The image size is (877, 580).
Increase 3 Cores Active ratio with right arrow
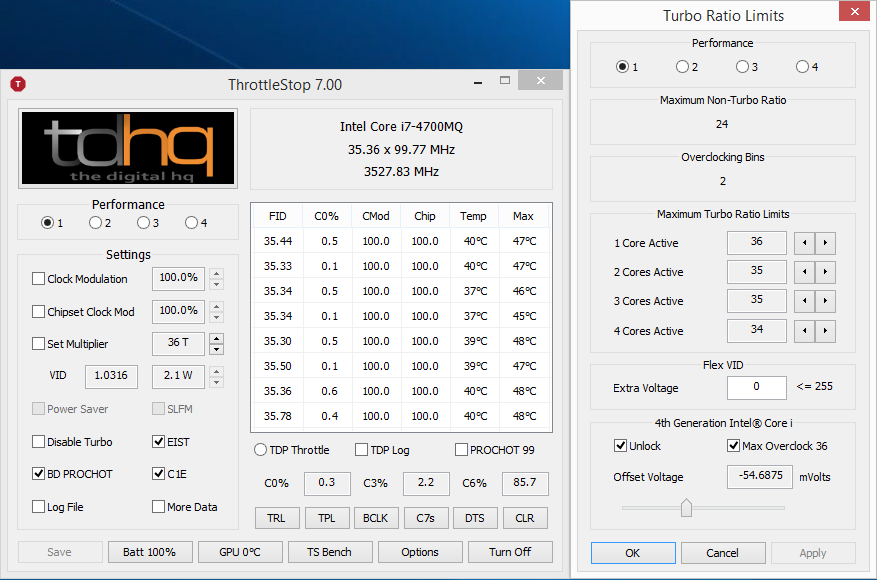pos(826,301)
